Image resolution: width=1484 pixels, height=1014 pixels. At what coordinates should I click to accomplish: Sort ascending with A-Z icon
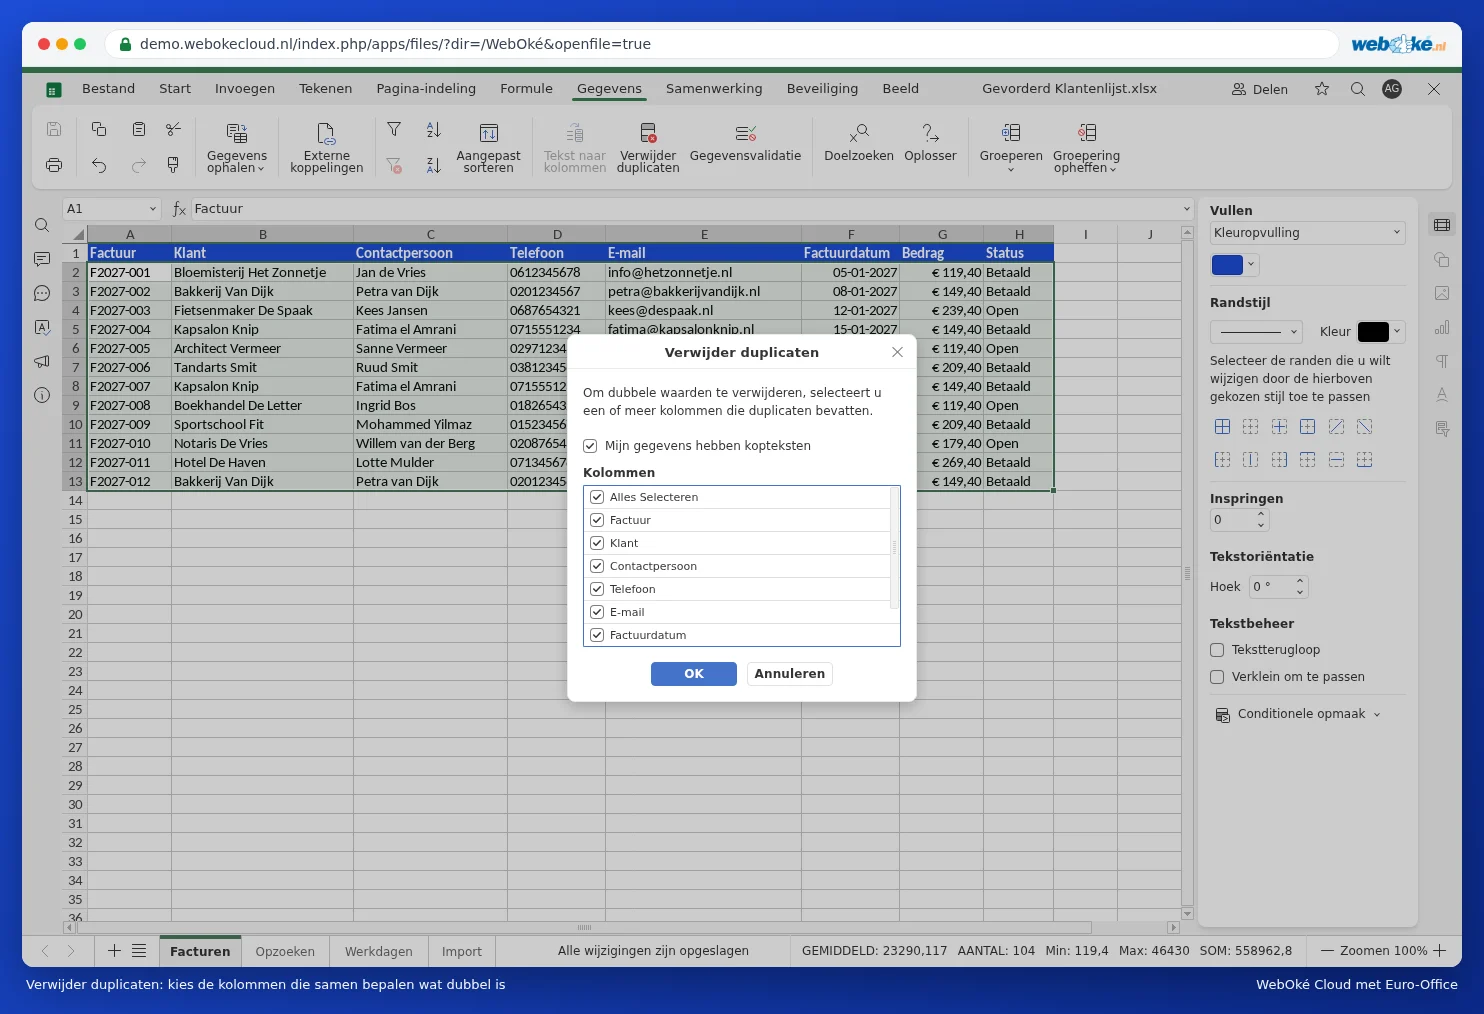click(x=433, y=129)
